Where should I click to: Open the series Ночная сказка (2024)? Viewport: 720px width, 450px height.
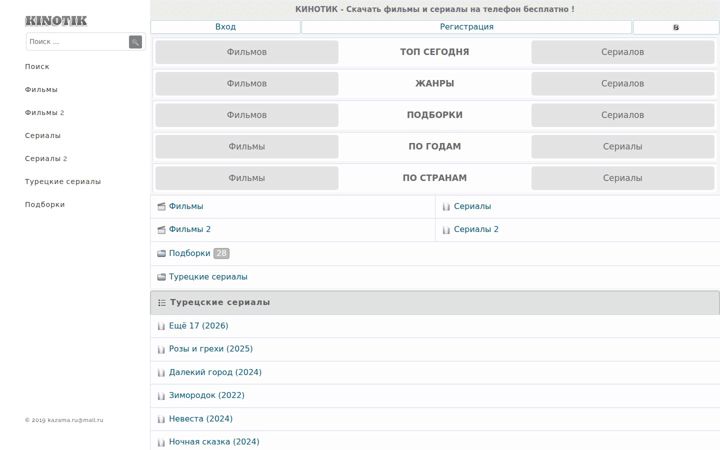point(214,442)
